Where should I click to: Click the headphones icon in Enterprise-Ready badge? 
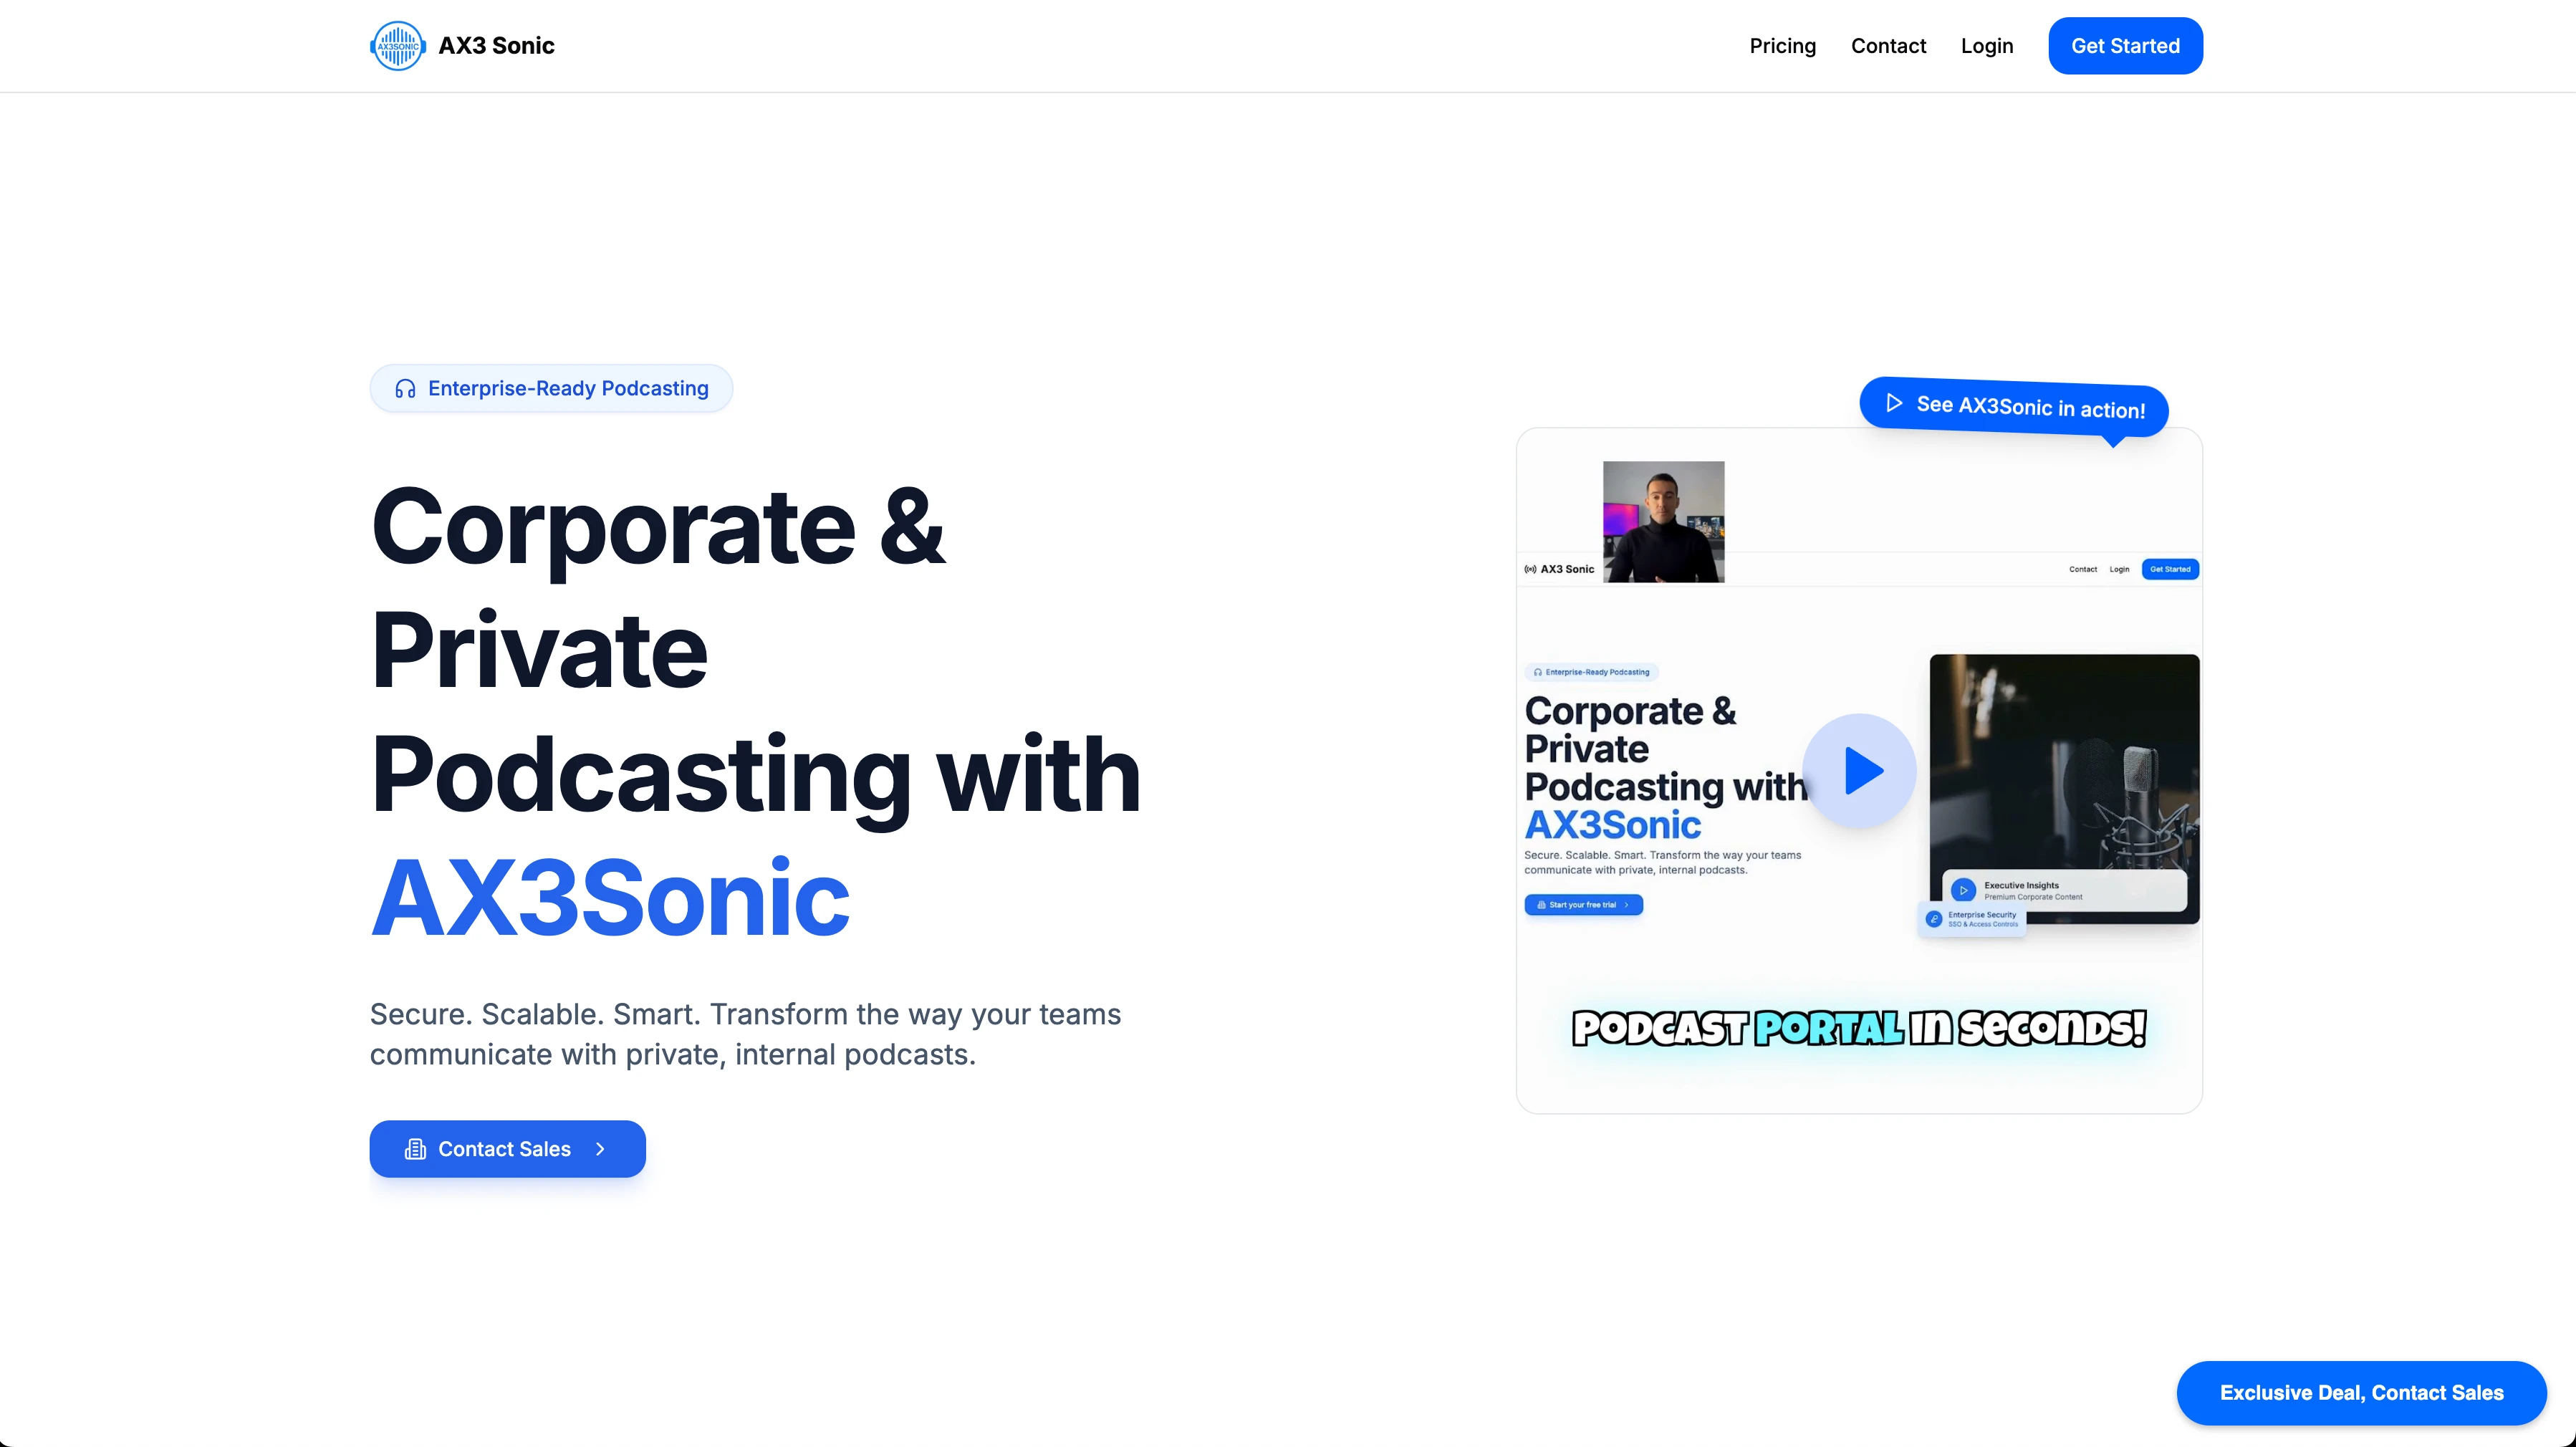point(405,389)
